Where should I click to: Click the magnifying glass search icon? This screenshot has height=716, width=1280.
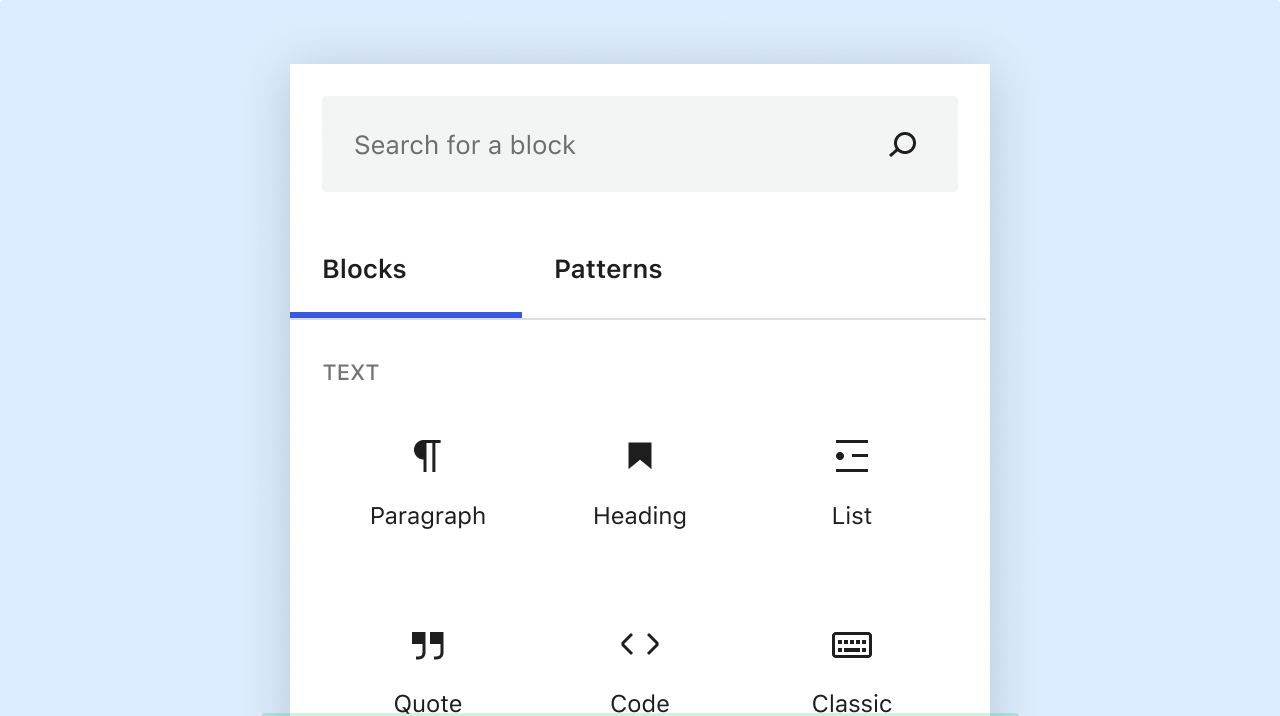[902, 145]
